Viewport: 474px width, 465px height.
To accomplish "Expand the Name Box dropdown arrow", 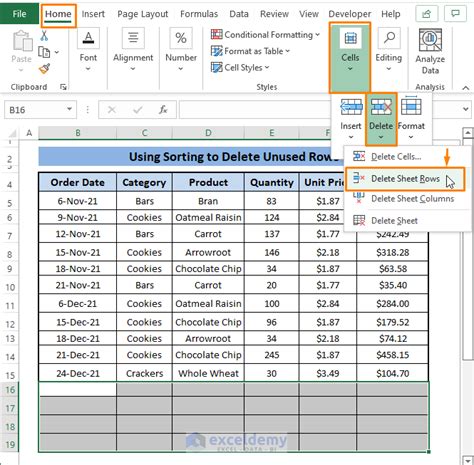I will [x=69, y=109].
